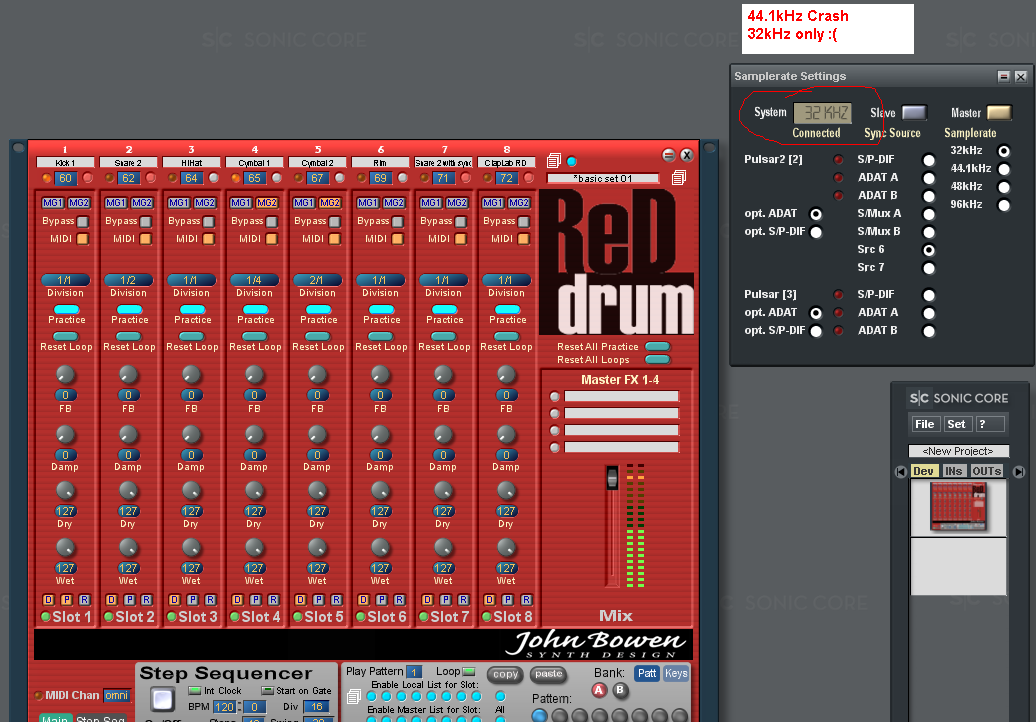Image resolution: width=1036 pixels, height=722 pixels.
Task: Open the preset list icon beside ClapLab RD
Action: click(554, 161)
